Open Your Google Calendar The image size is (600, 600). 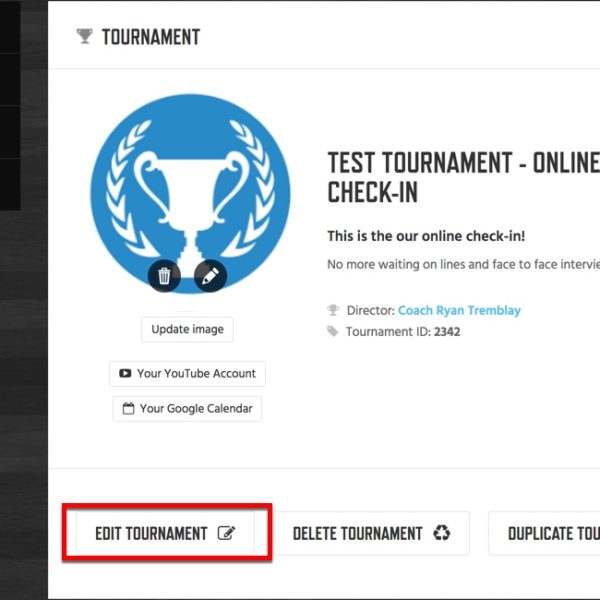188,409
